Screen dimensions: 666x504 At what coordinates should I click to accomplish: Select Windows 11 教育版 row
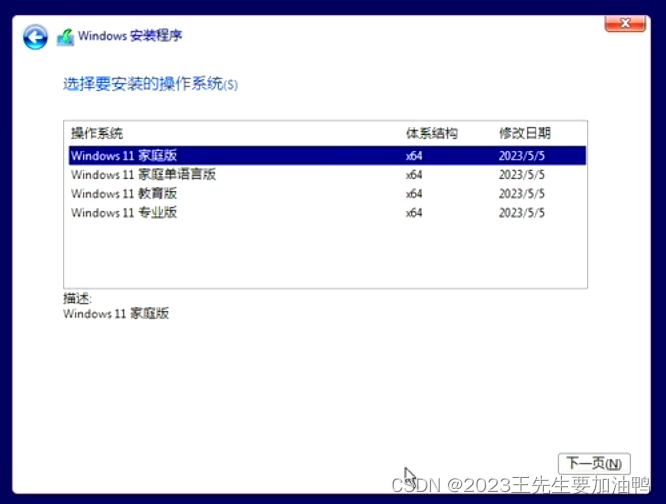(327, 194)
